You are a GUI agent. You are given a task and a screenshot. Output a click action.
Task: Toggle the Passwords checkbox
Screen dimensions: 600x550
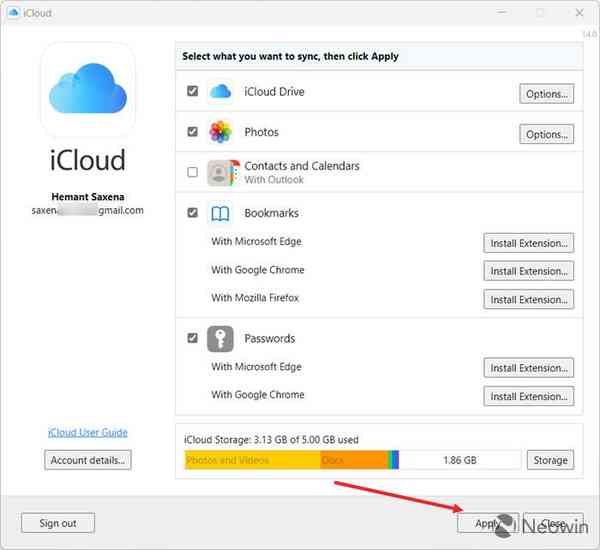pyautogui.click(x=192, y=338)
